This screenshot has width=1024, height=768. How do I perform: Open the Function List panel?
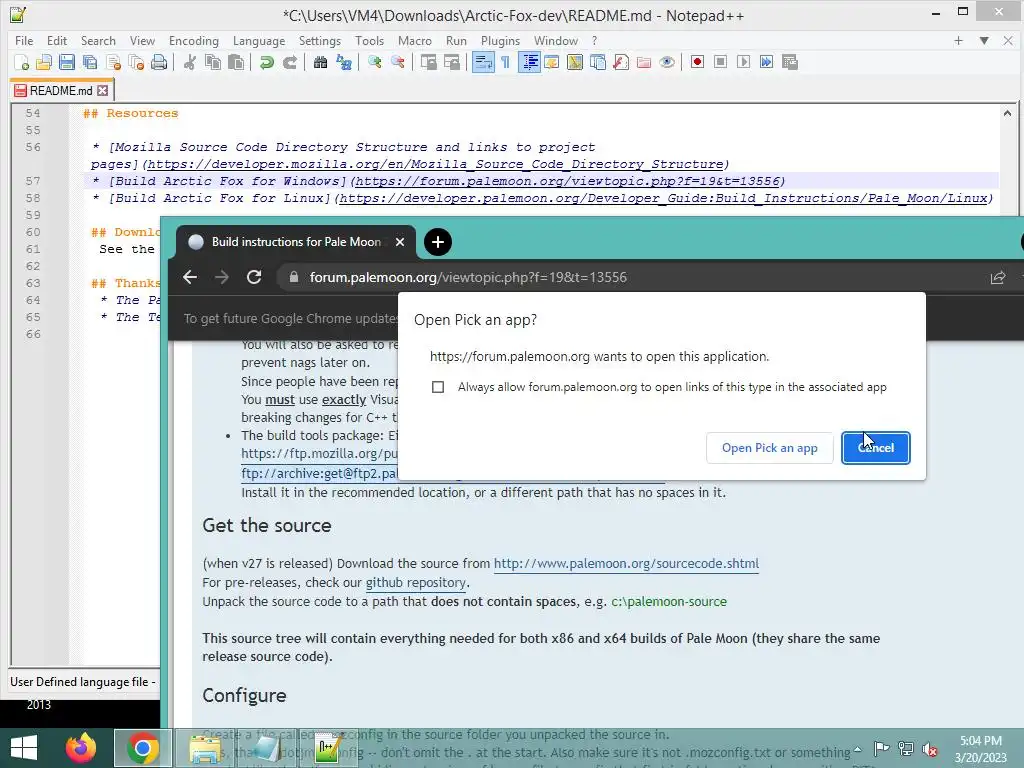point(621,62)
